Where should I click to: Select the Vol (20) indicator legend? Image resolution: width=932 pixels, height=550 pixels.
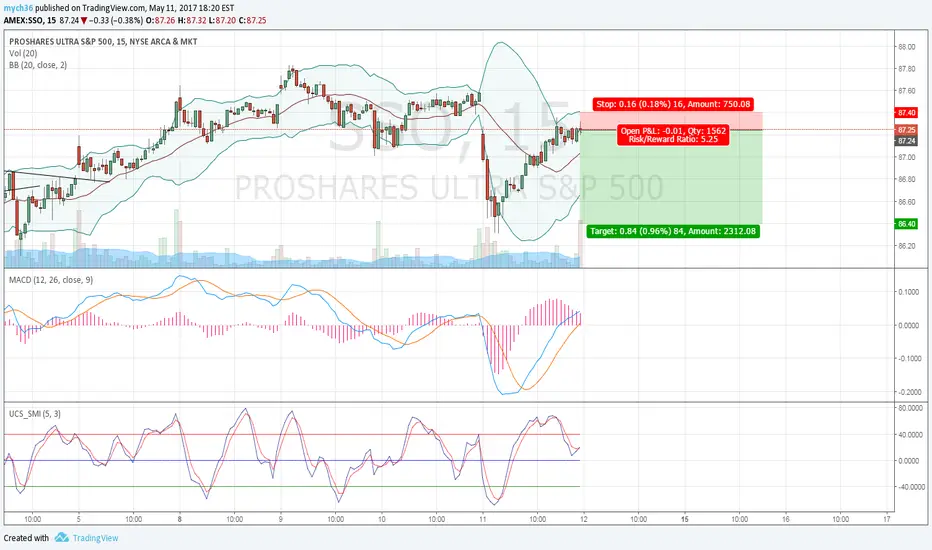click(x=23, y=54)
